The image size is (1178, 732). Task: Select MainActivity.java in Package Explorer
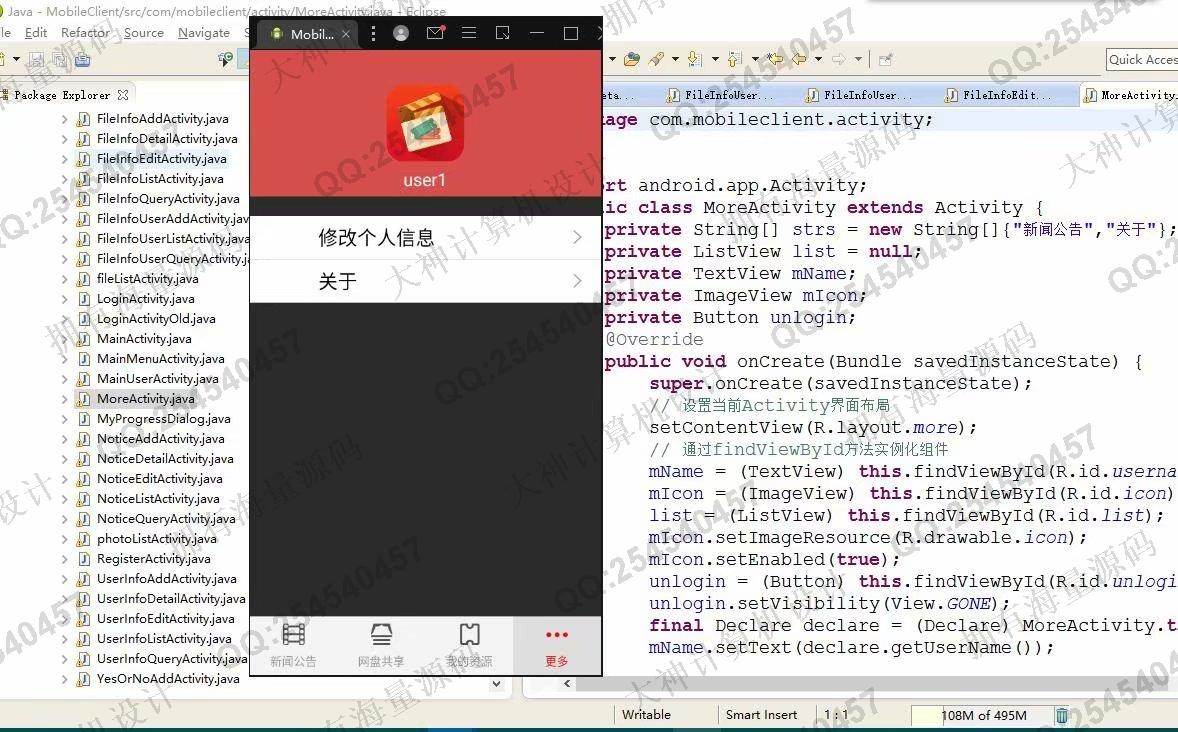pos(144,339)
